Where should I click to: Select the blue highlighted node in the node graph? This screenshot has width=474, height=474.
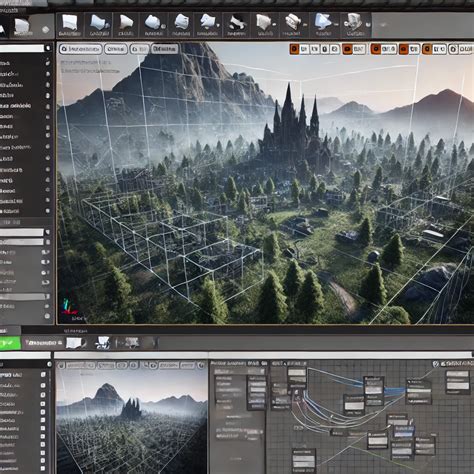click(404, 432)
